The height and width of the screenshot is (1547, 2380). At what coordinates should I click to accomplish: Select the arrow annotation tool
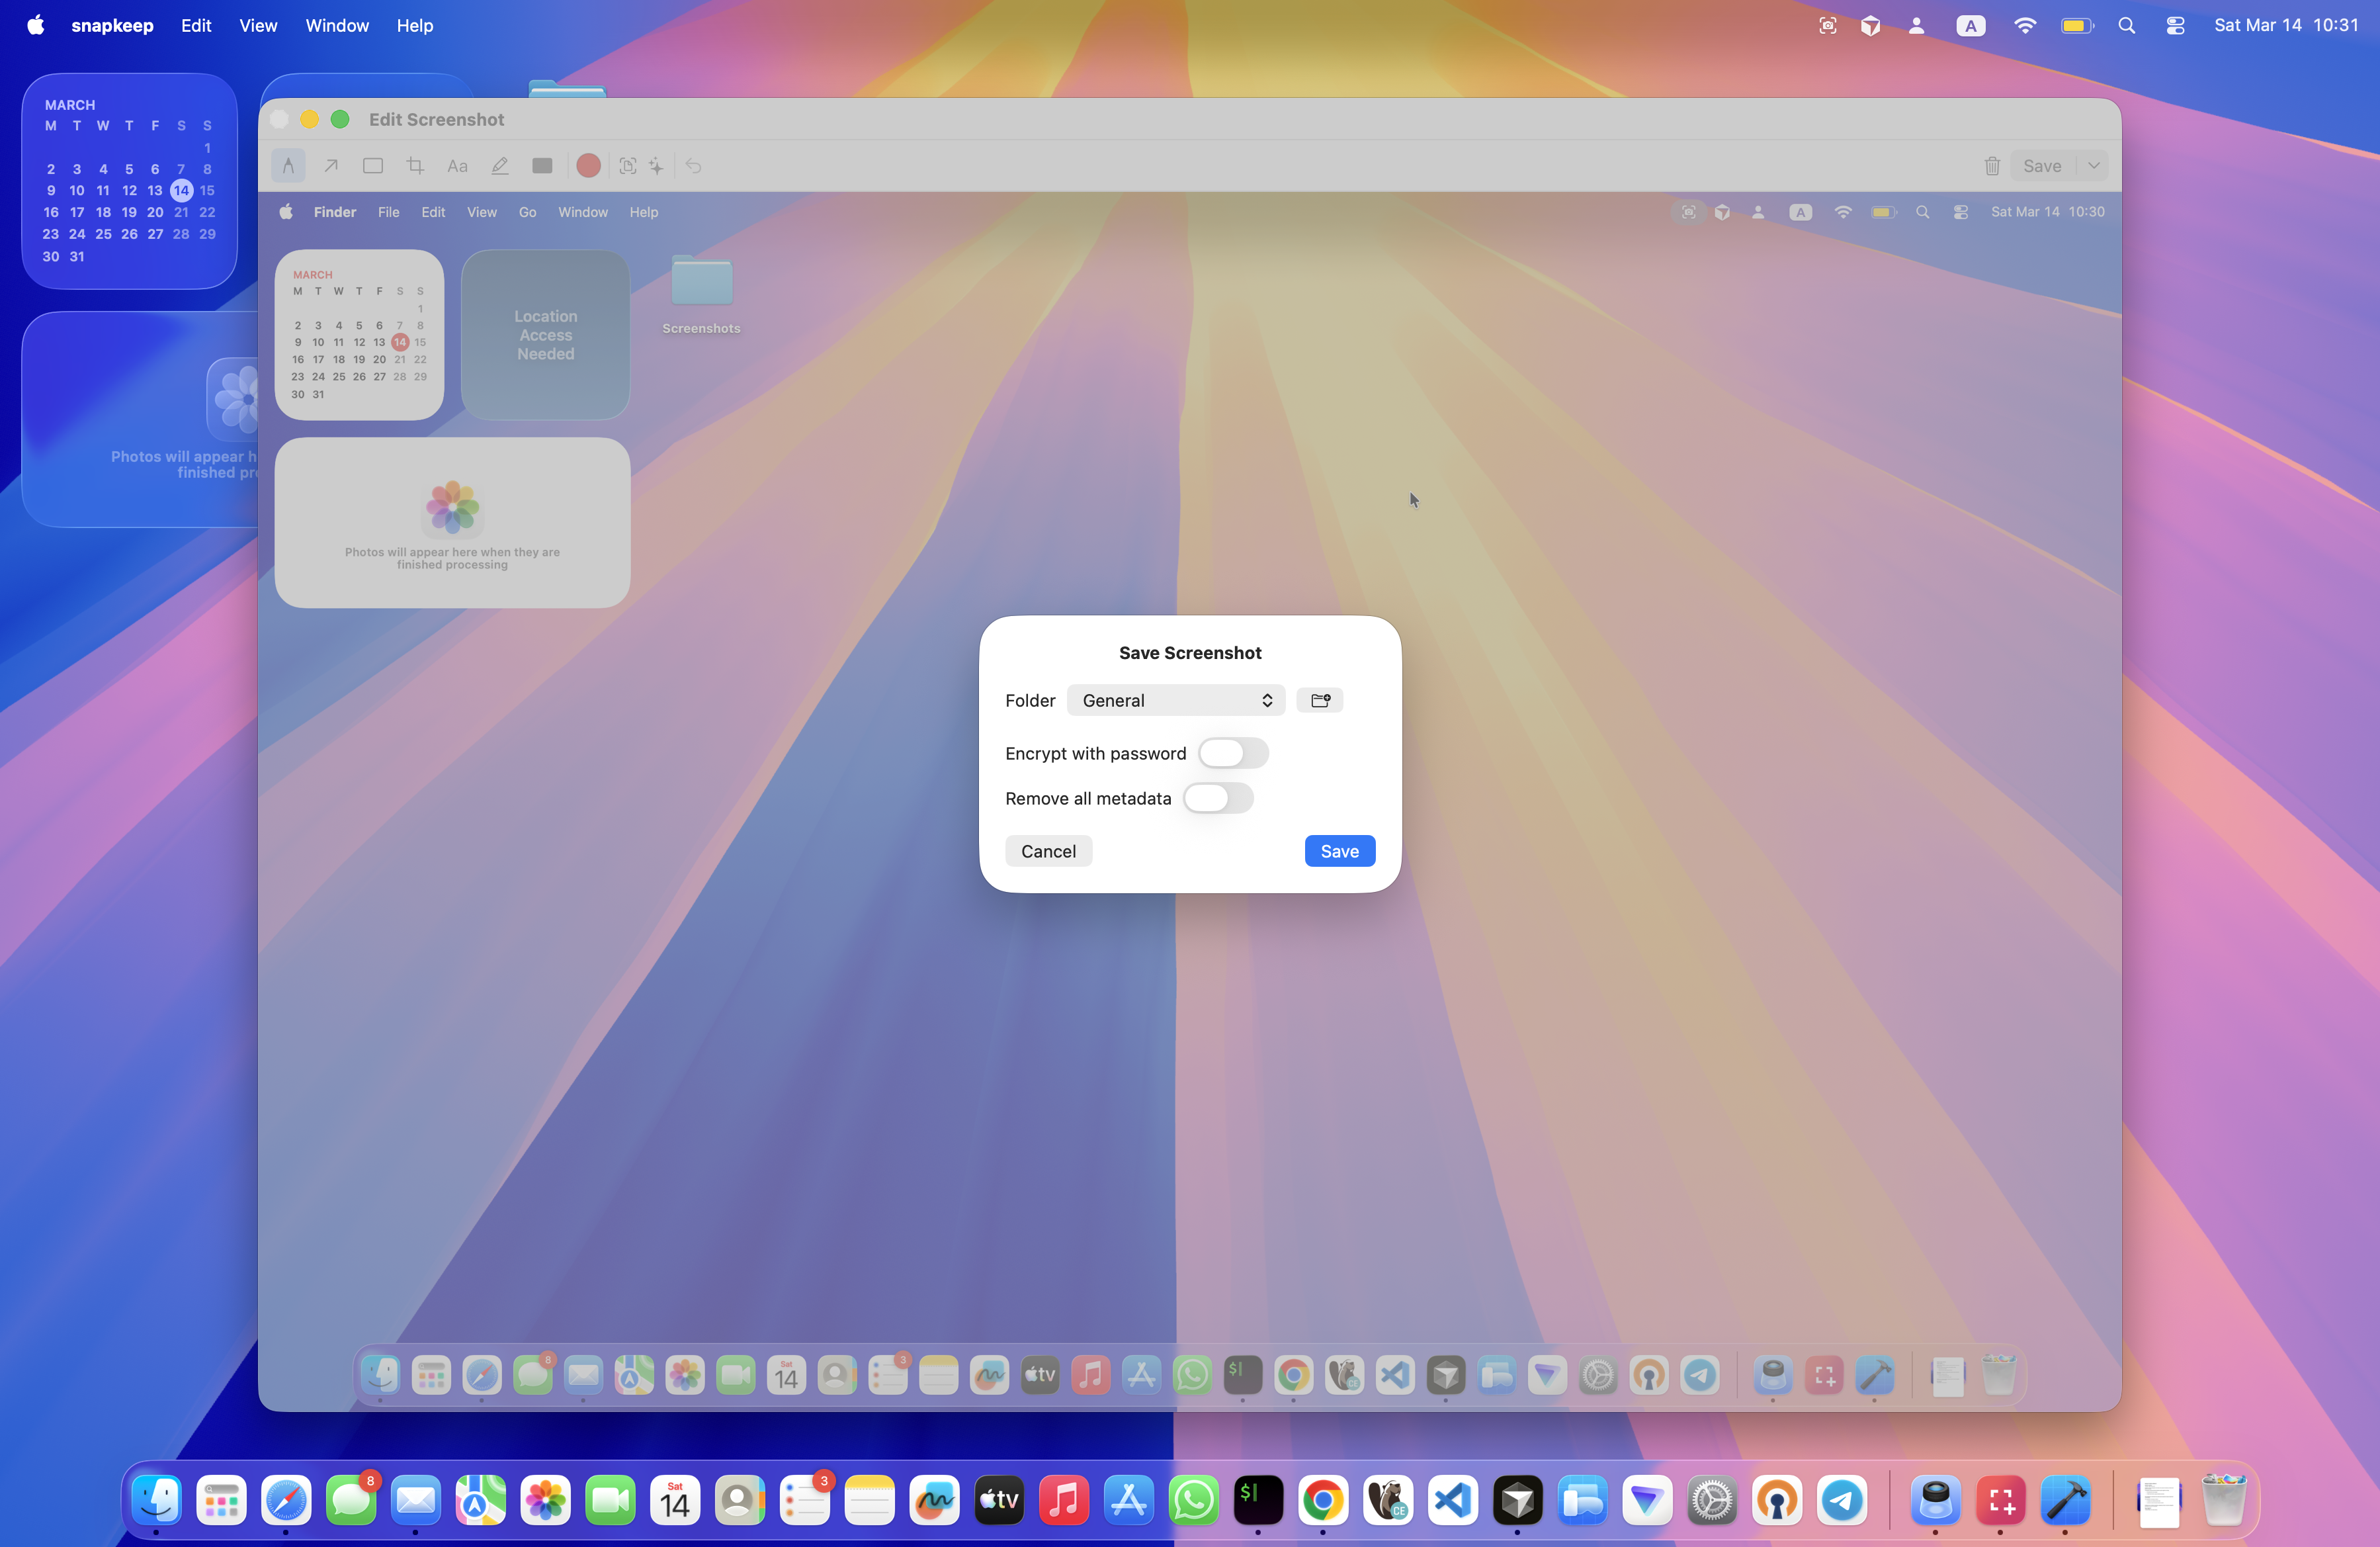[x=331, y=166]
